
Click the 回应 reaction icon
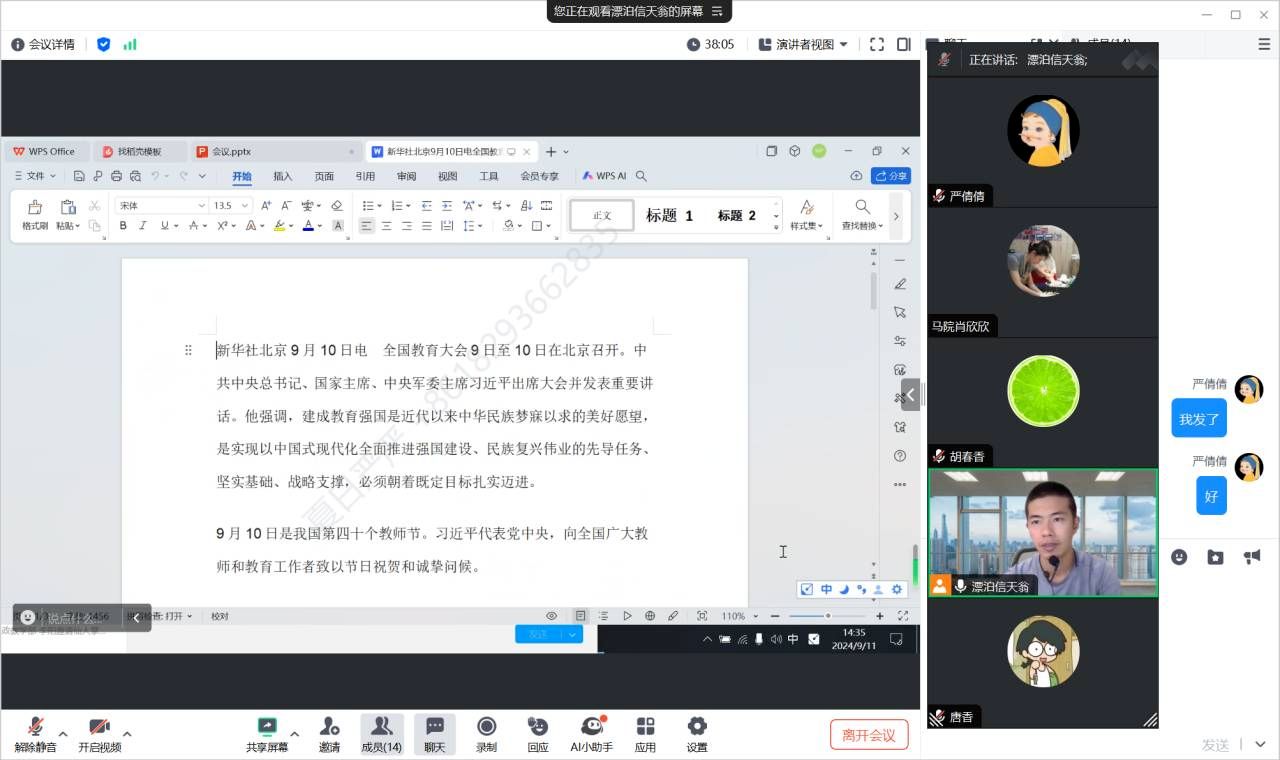tap(538, 727)
